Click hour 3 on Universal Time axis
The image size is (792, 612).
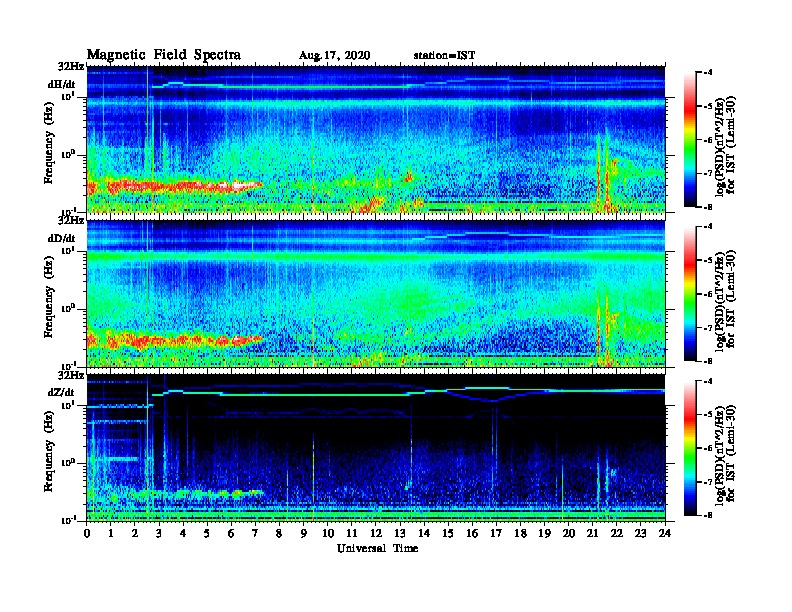click(x=159, y=534)
